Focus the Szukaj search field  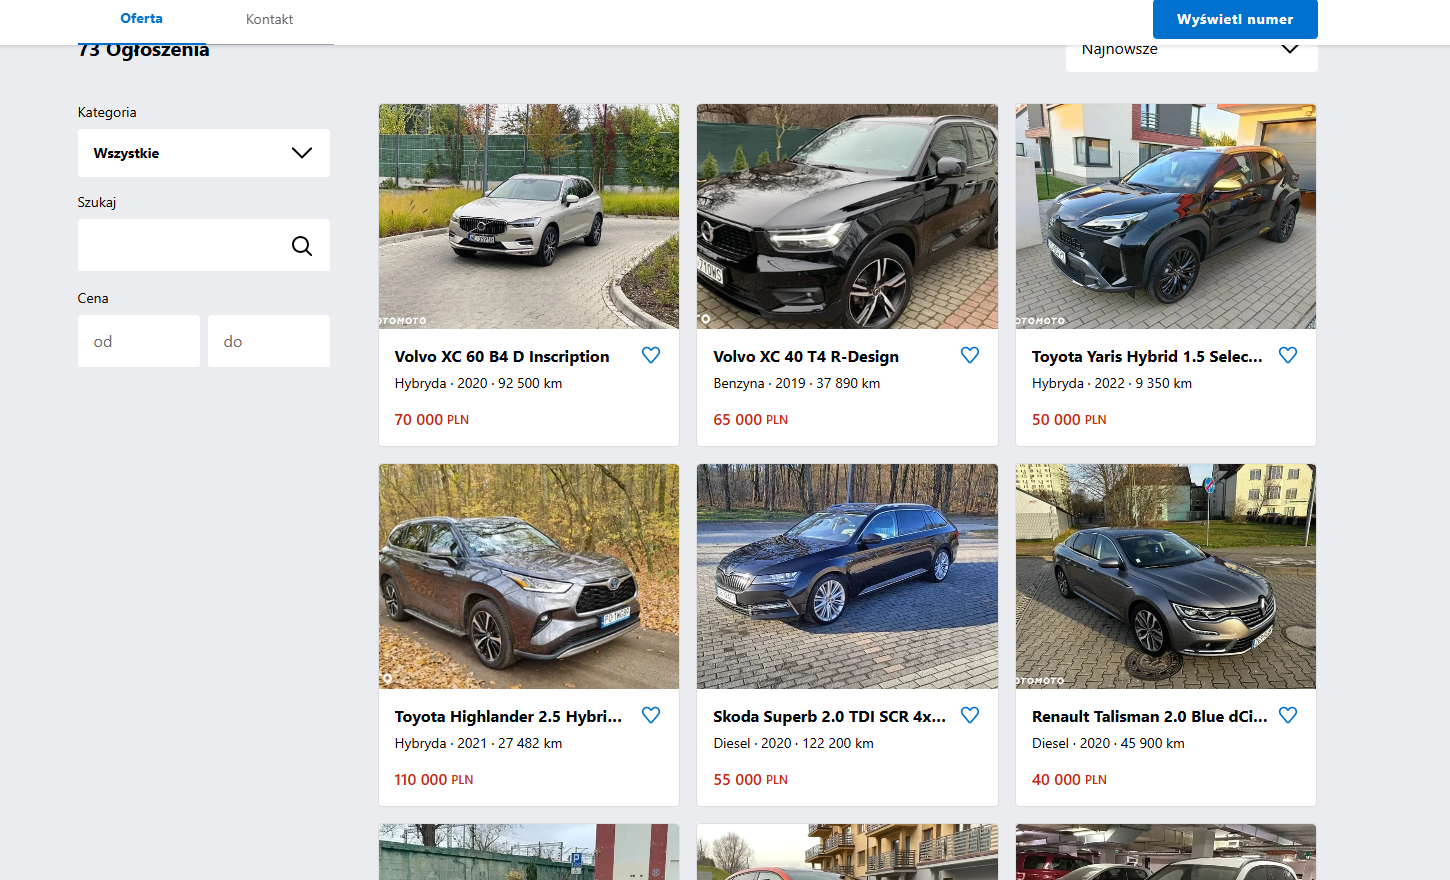point(204,245)
